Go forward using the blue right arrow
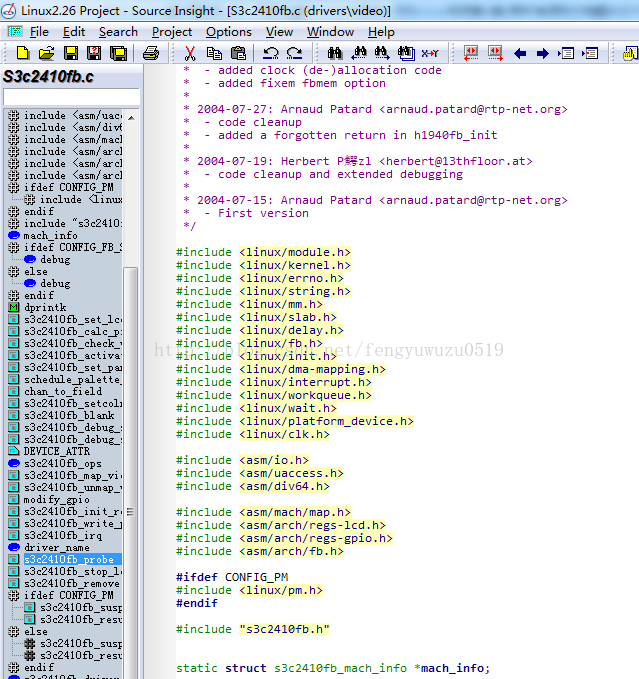 click(x=542, y=54)
